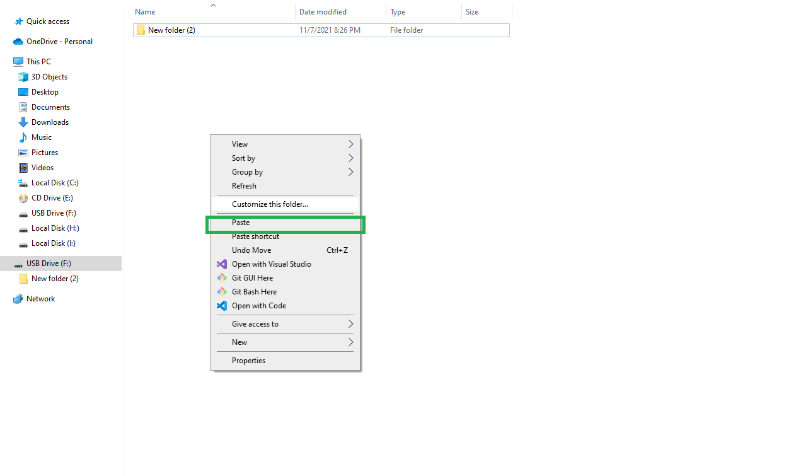Screen dimensions: 796x476
Task: Open Quick access label in navigation pane
Action: coord(48,21)
